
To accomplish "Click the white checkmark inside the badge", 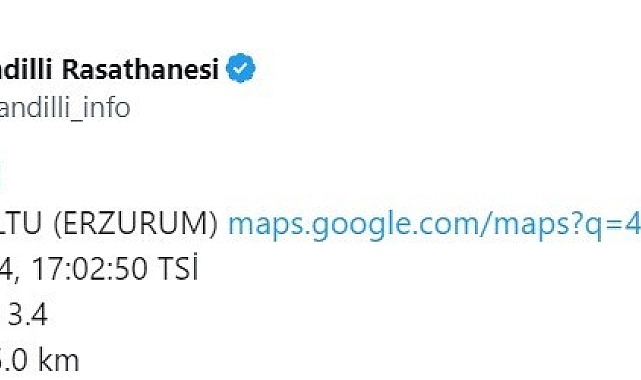I will (241, 68).
